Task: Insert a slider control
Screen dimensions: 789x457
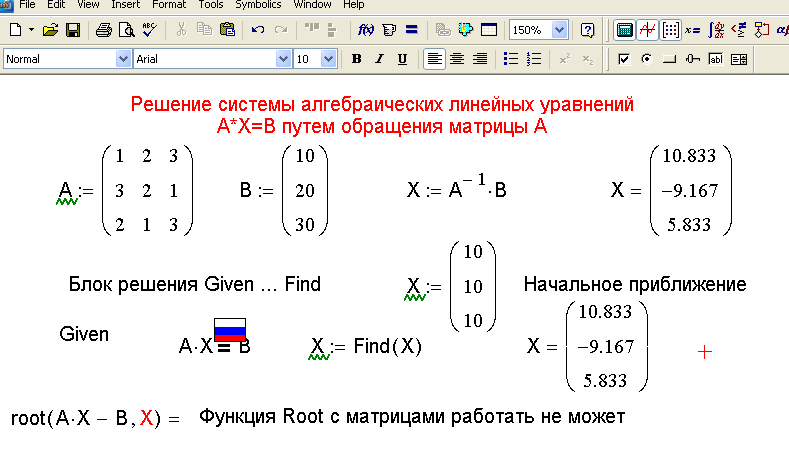Action: [x=692, y=59]
